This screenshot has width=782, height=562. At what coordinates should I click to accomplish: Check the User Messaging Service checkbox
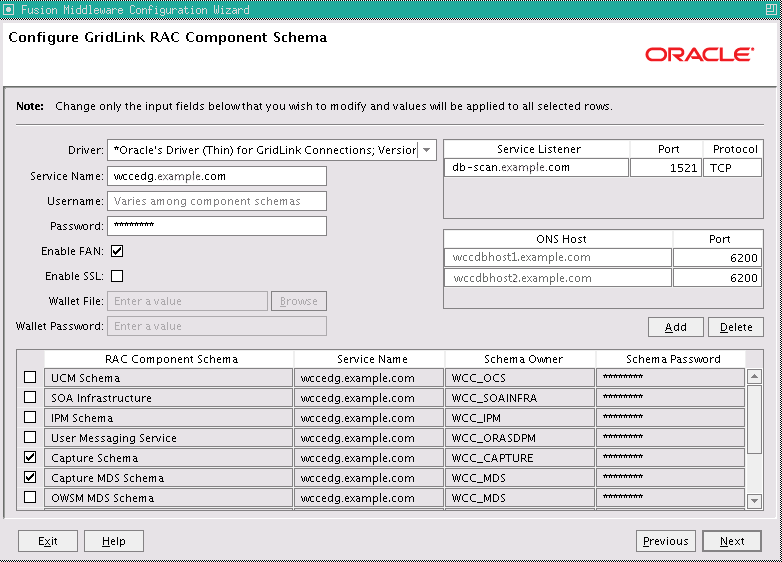tap(30, 437)
